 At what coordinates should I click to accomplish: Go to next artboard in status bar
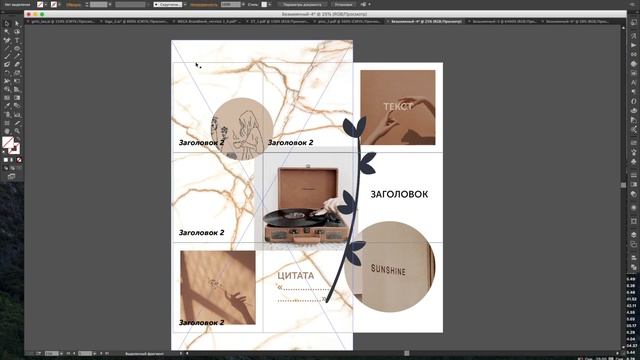pos(101,353)
